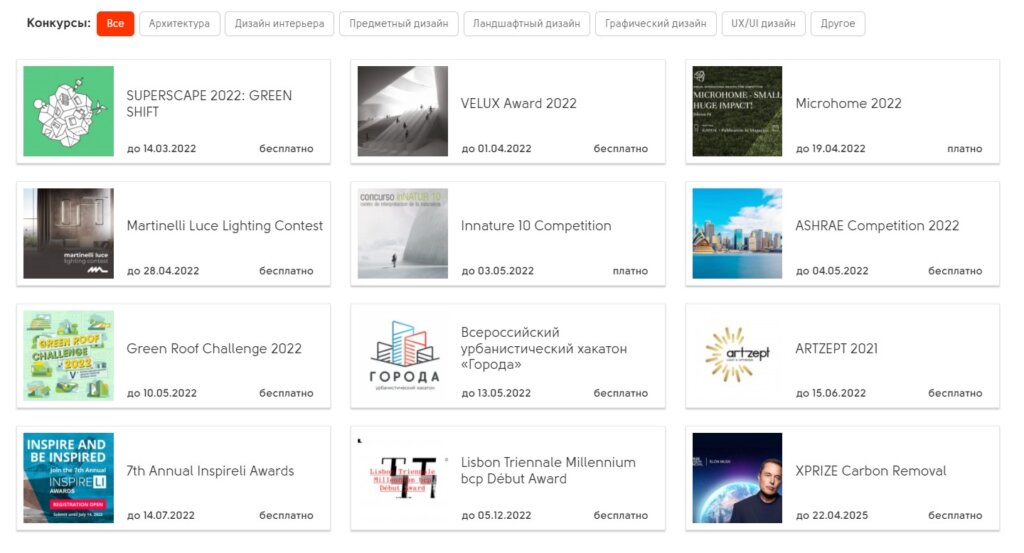Viewport: 1024px width, 553px height.
Task: Choose the Предметный дизайн category
Action: click(x=399, y=24)
